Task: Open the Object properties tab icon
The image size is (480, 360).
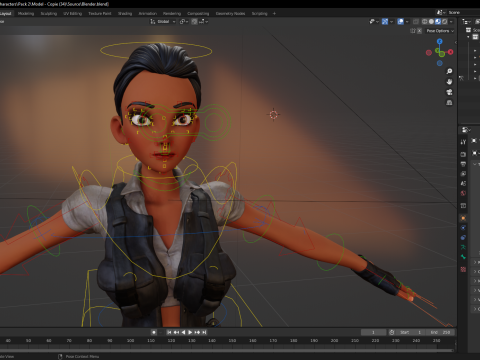Action: [463, 218]
